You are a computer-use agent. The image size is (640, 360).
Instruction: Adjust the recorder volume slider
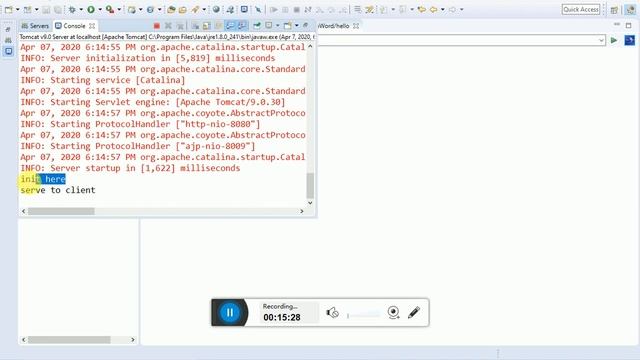click(363, 315)
